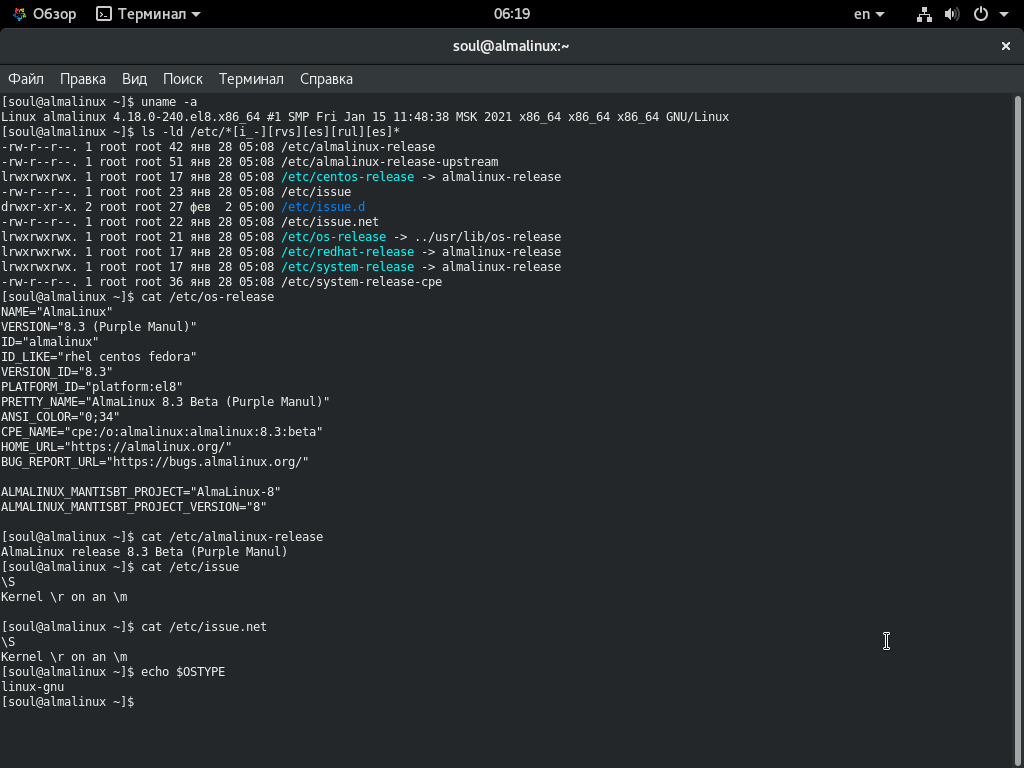Click the Linux almalinux 4.18.0-240.el8 kernel line
The image size is (1024, 768).
(365, 117)
